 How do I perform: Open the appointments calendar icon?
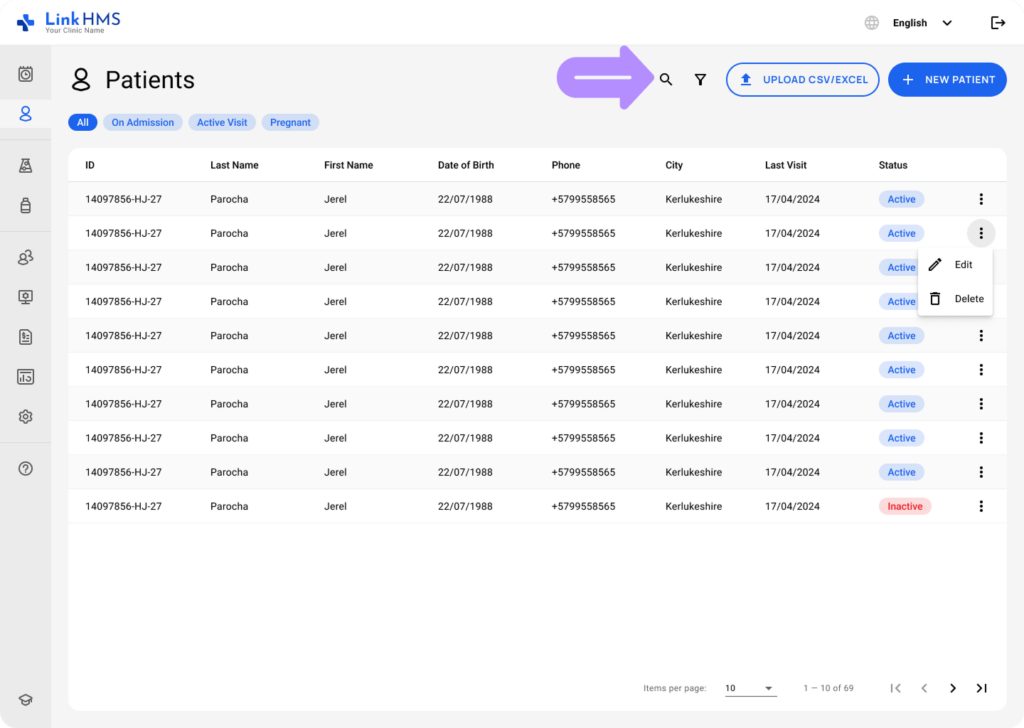coord(26,72)
